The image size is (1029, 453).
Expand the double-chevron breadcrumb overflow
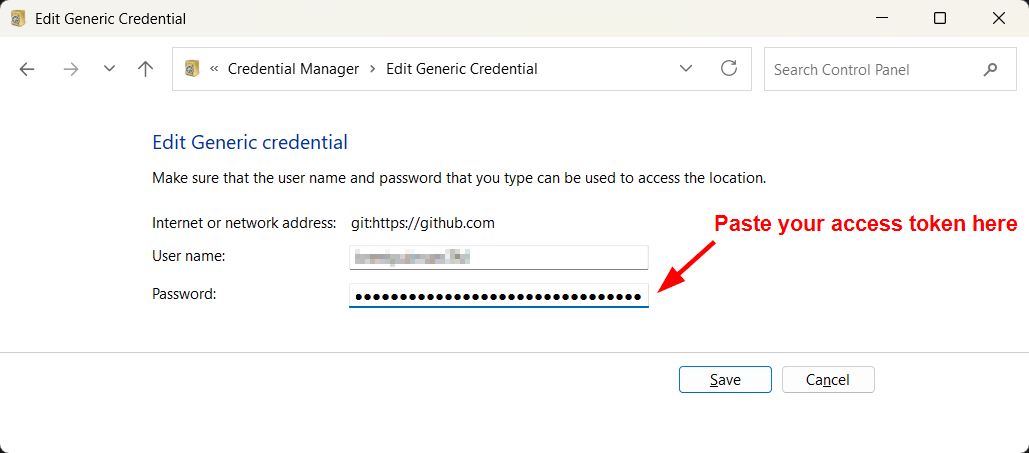[x=214, y=69]
